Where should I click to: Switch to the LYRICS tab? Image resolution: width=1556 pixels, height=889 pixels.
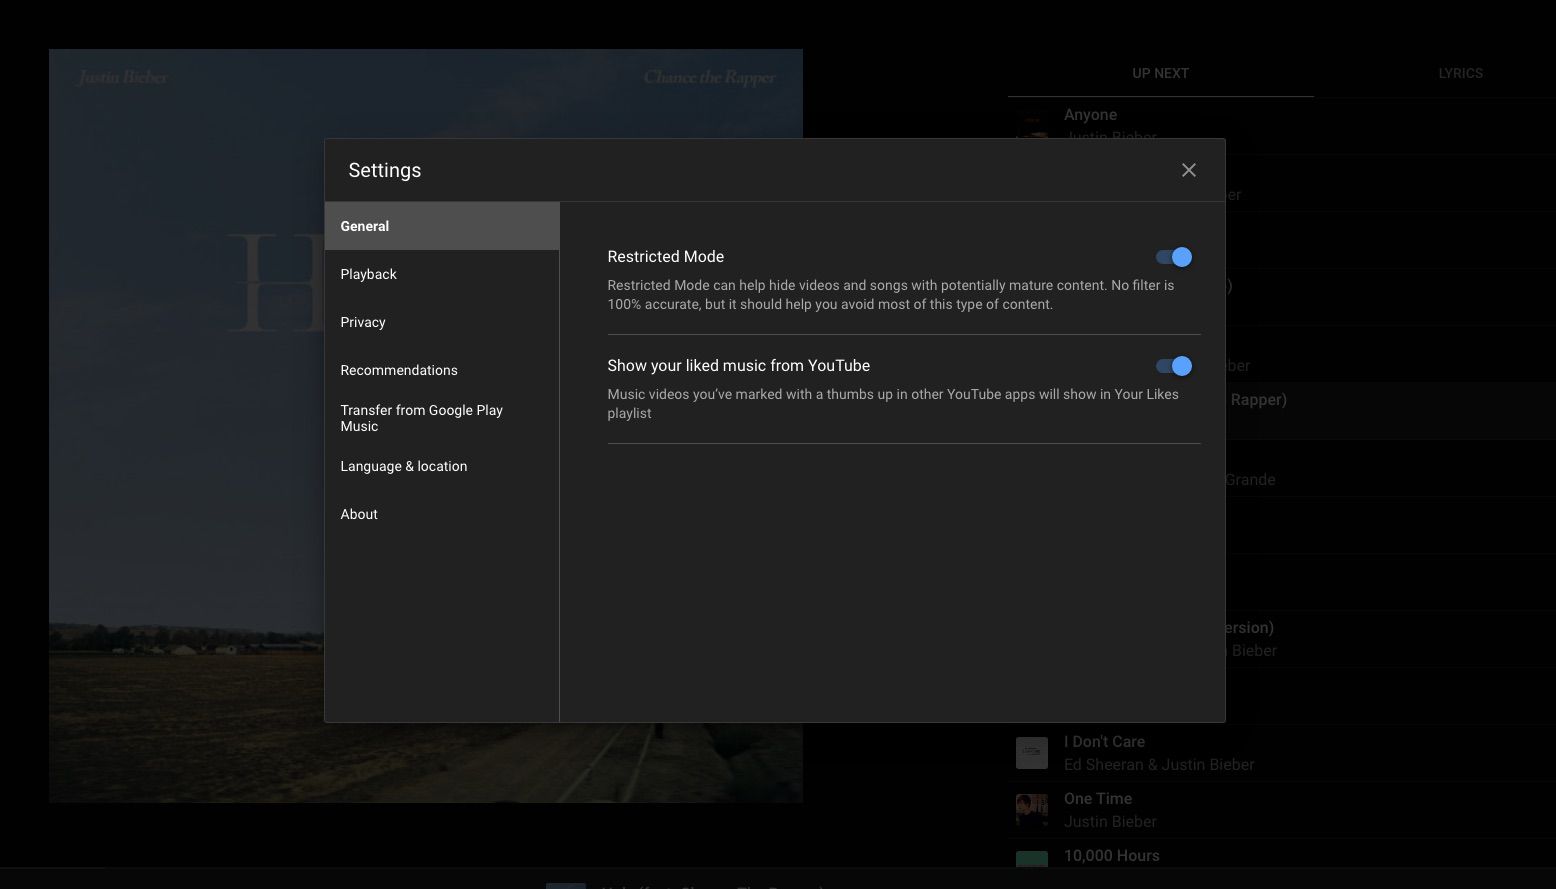1460,73
